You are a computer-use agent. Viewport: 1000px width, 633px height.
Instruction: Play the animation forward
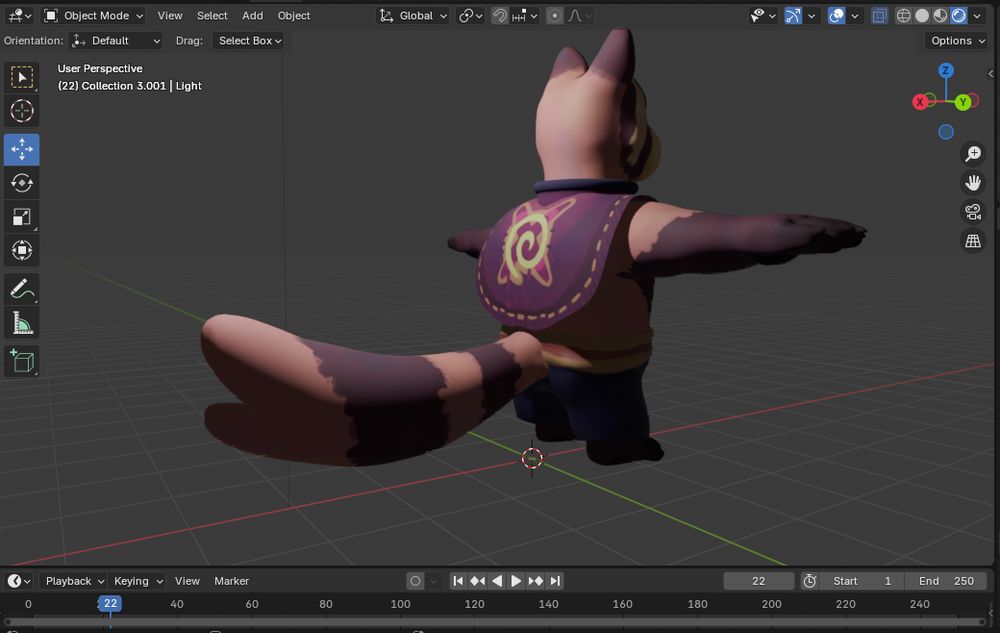click(x=516, y=581)
